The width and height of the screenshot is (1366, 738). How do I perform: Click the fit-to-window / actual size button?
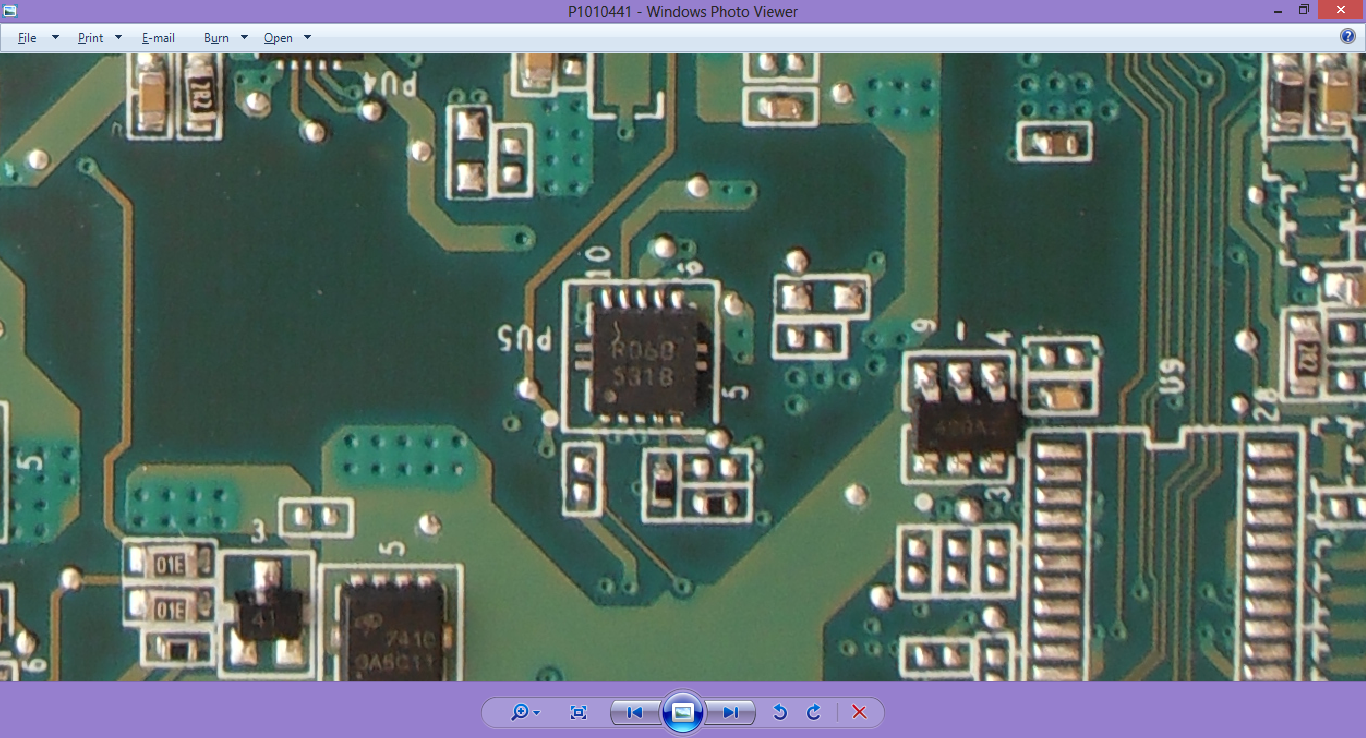pos(578,712)
